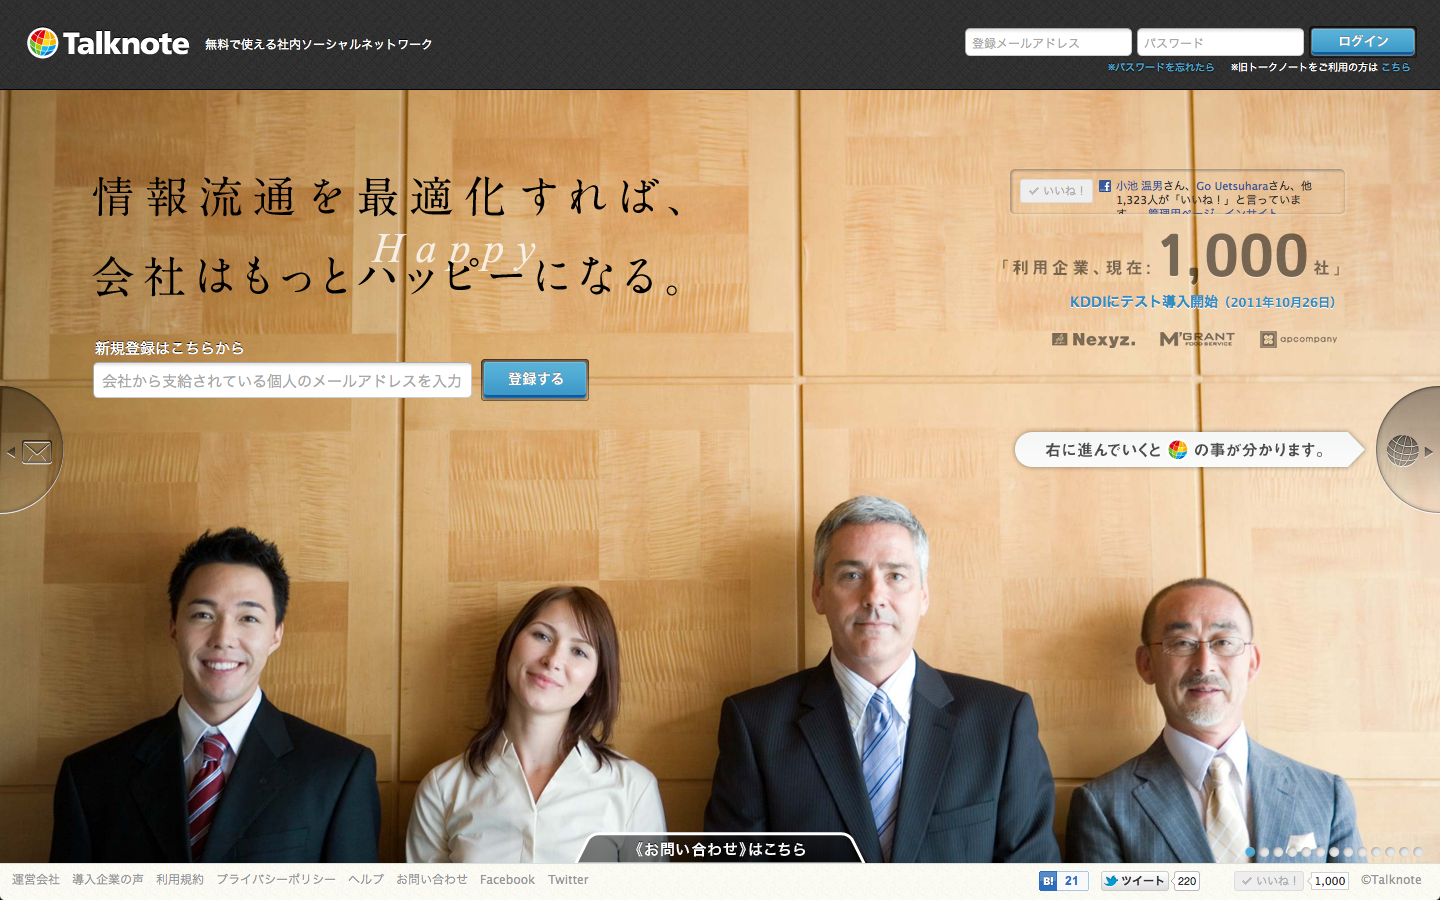This screenshot has width=1440, height=900.
Task: Toggle the footer いいね！ button
Action: tap(1267, 880)
